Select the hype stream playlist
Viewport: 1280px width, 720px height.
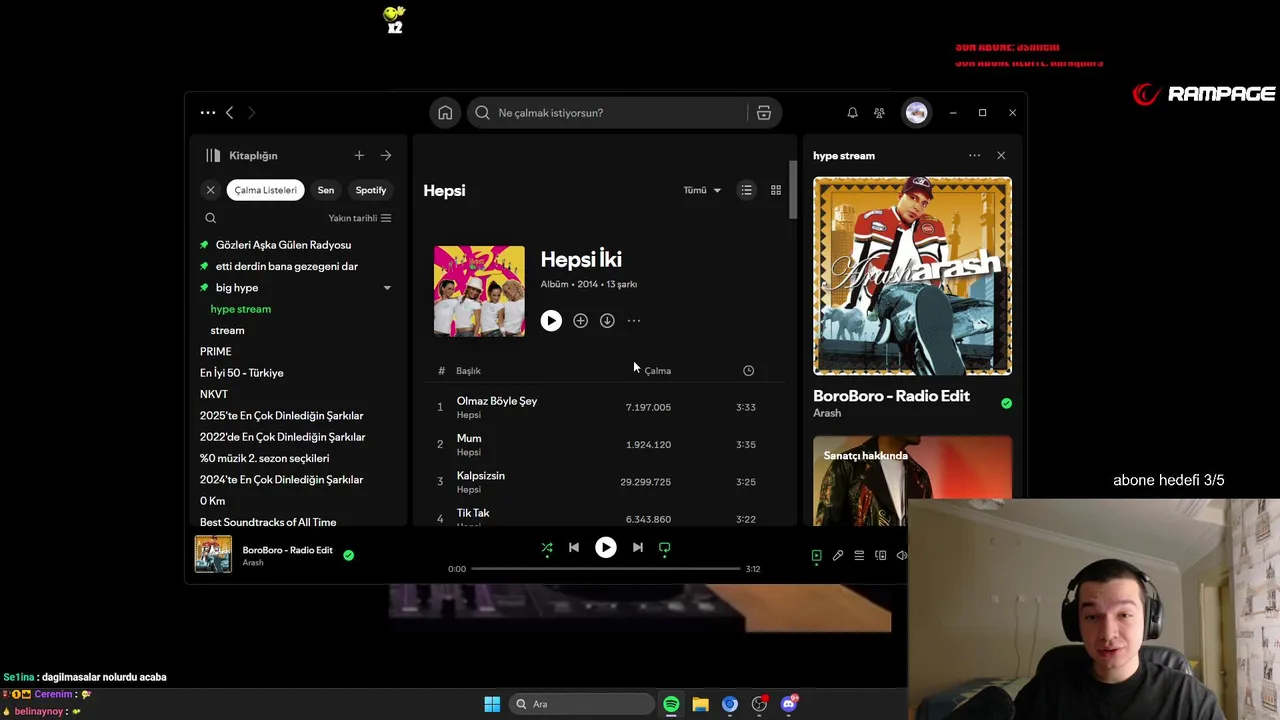(240, 309)
